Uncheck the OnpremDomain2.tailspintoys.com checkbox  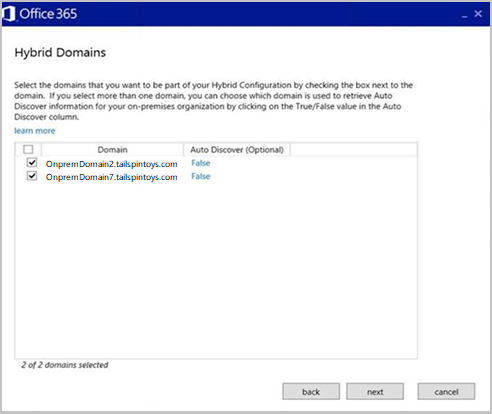(32, 163)
